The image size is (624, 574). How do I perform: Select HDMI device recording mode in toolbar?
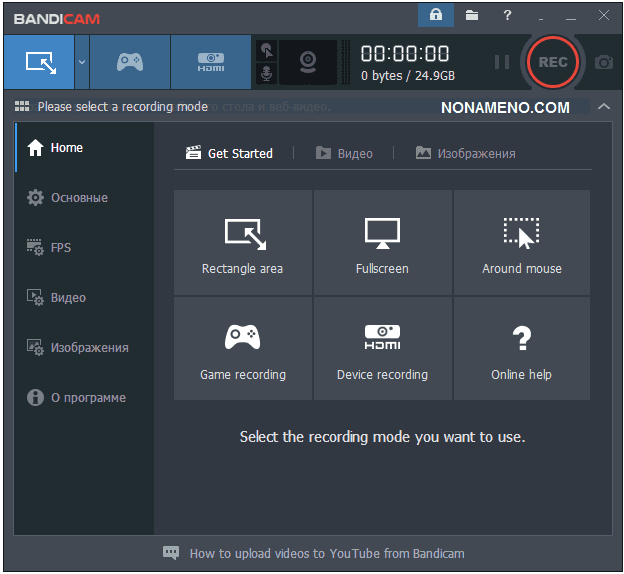click(x=210, y=62)
